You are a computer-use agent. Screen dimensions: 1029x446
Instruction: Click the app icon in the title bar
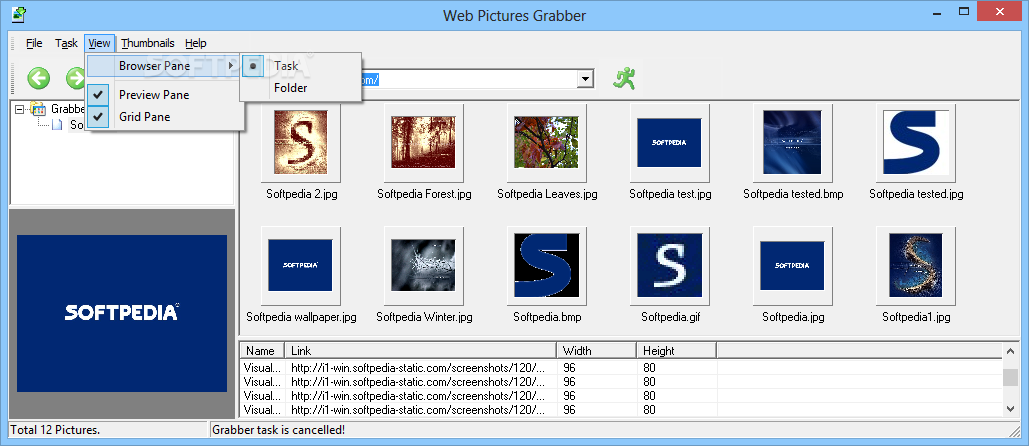(19, 14)
